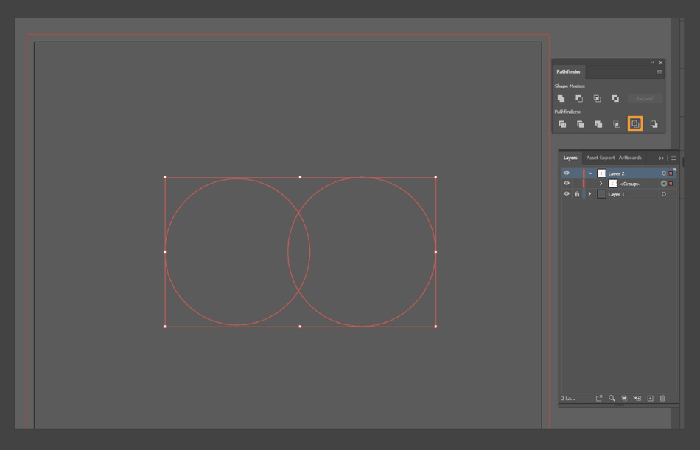Click bottom-right bounding box handle

pos(436,326)
